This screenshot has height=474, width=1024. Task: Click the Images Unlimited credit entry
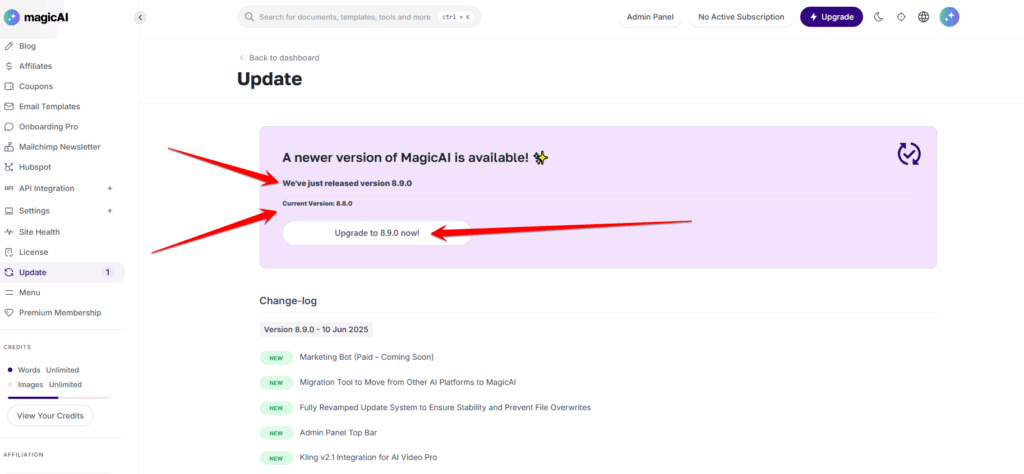coord(44,385)
